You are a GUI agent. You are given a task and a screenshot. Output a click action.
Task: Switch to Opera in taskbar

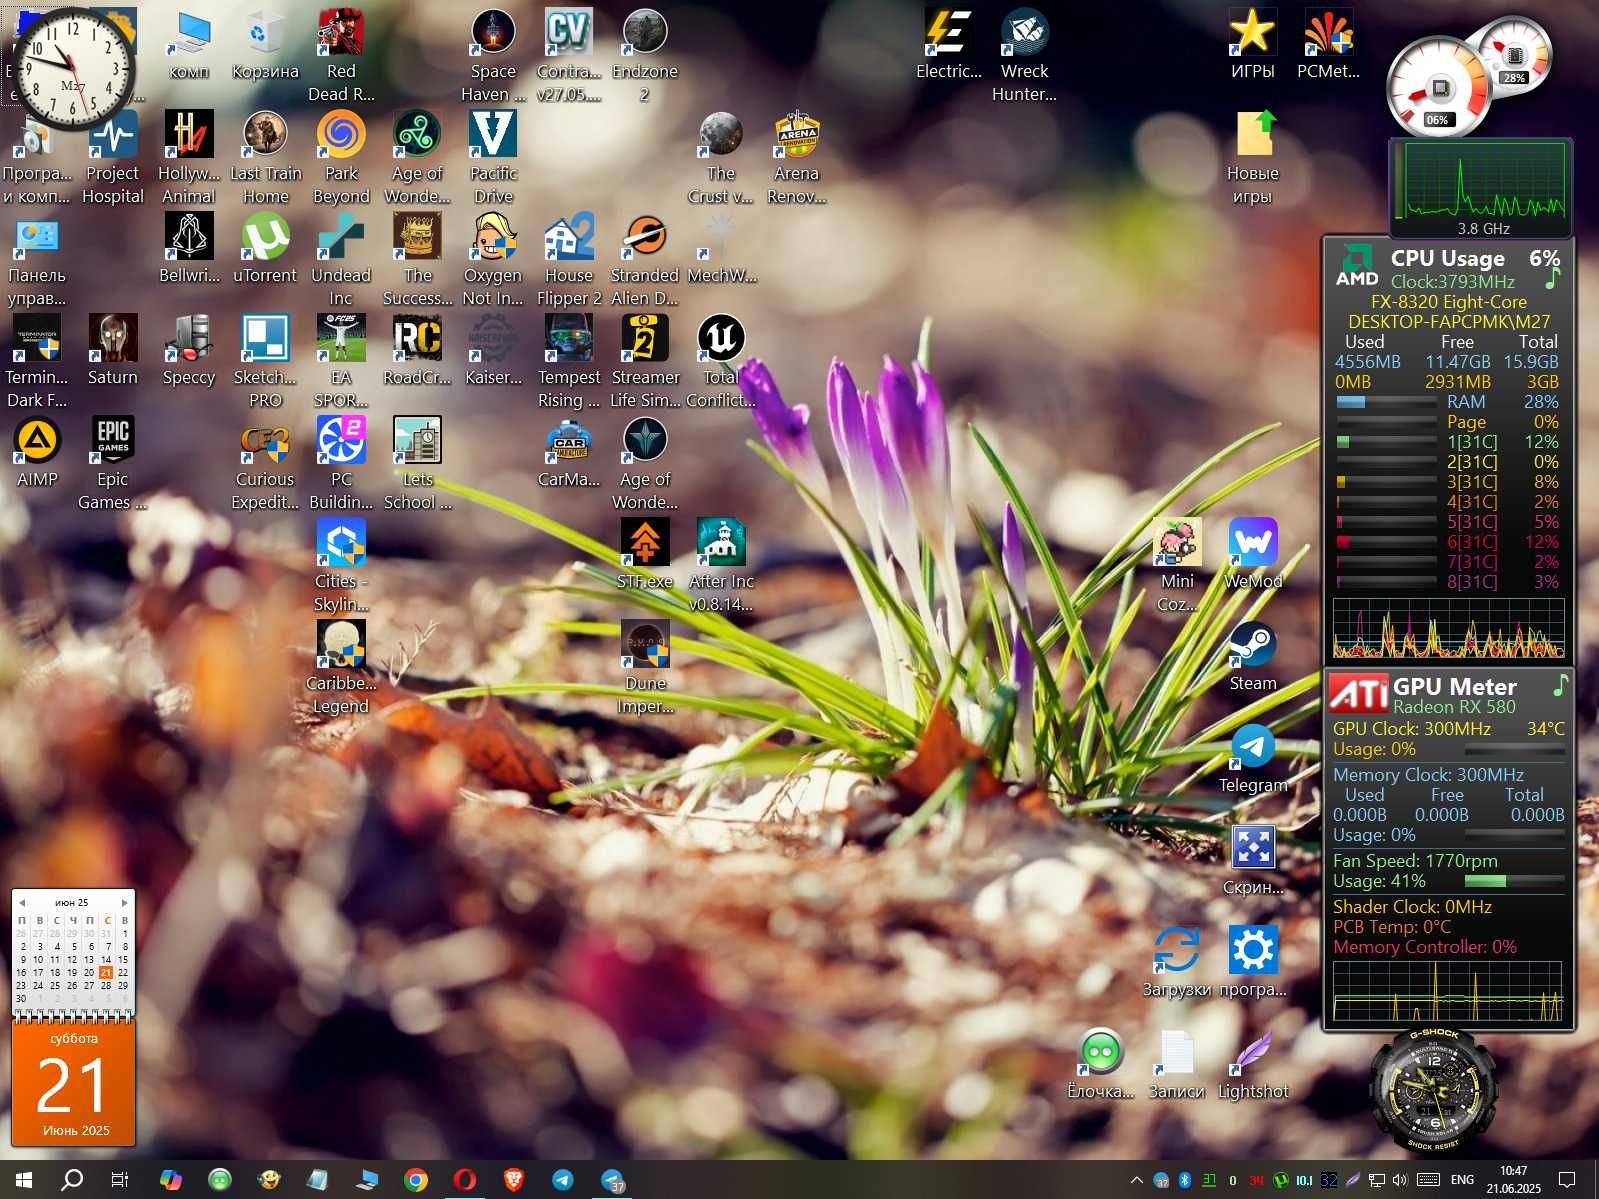(x=465, y=1180)
